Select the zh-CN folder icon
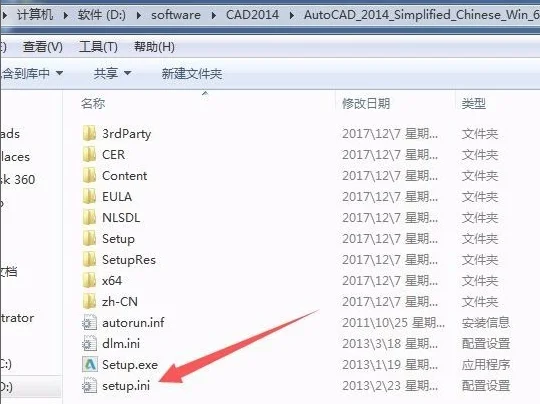This screenshot has height=404, width=540. (x=90, y=301)
